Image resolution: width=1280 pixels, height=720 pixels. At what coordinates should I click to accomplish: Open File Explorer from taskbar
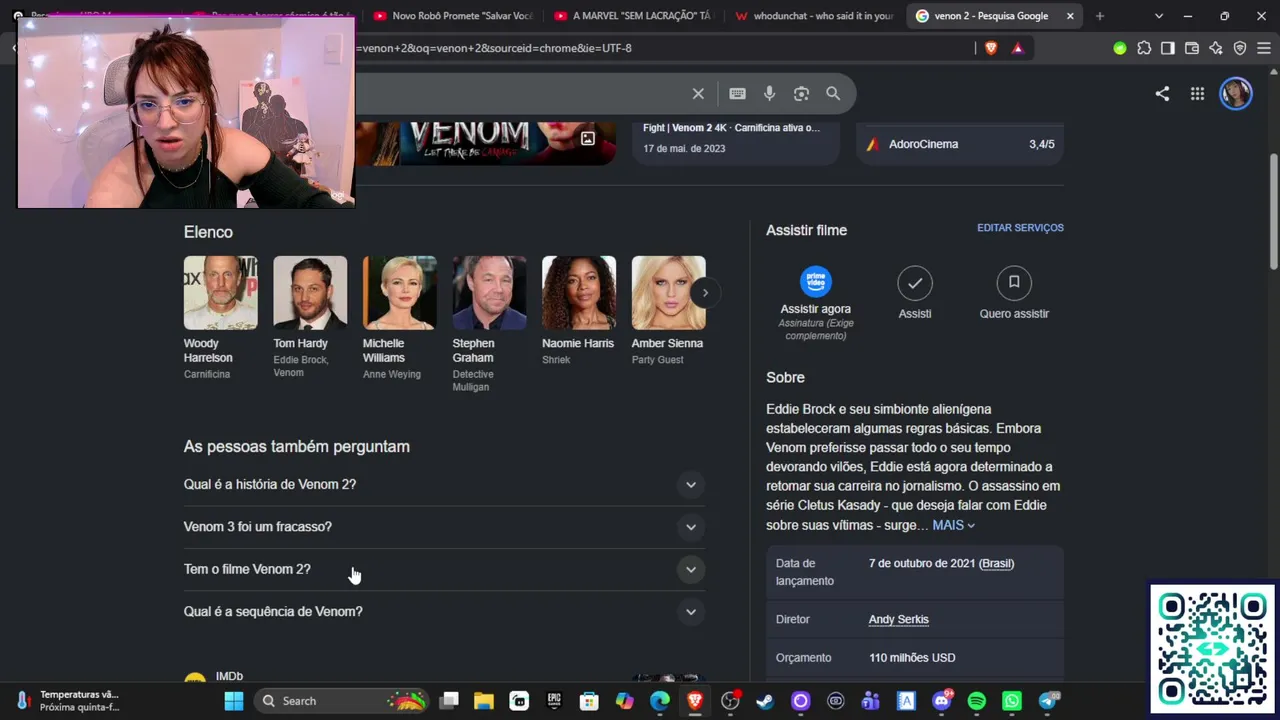pos(484,701)
